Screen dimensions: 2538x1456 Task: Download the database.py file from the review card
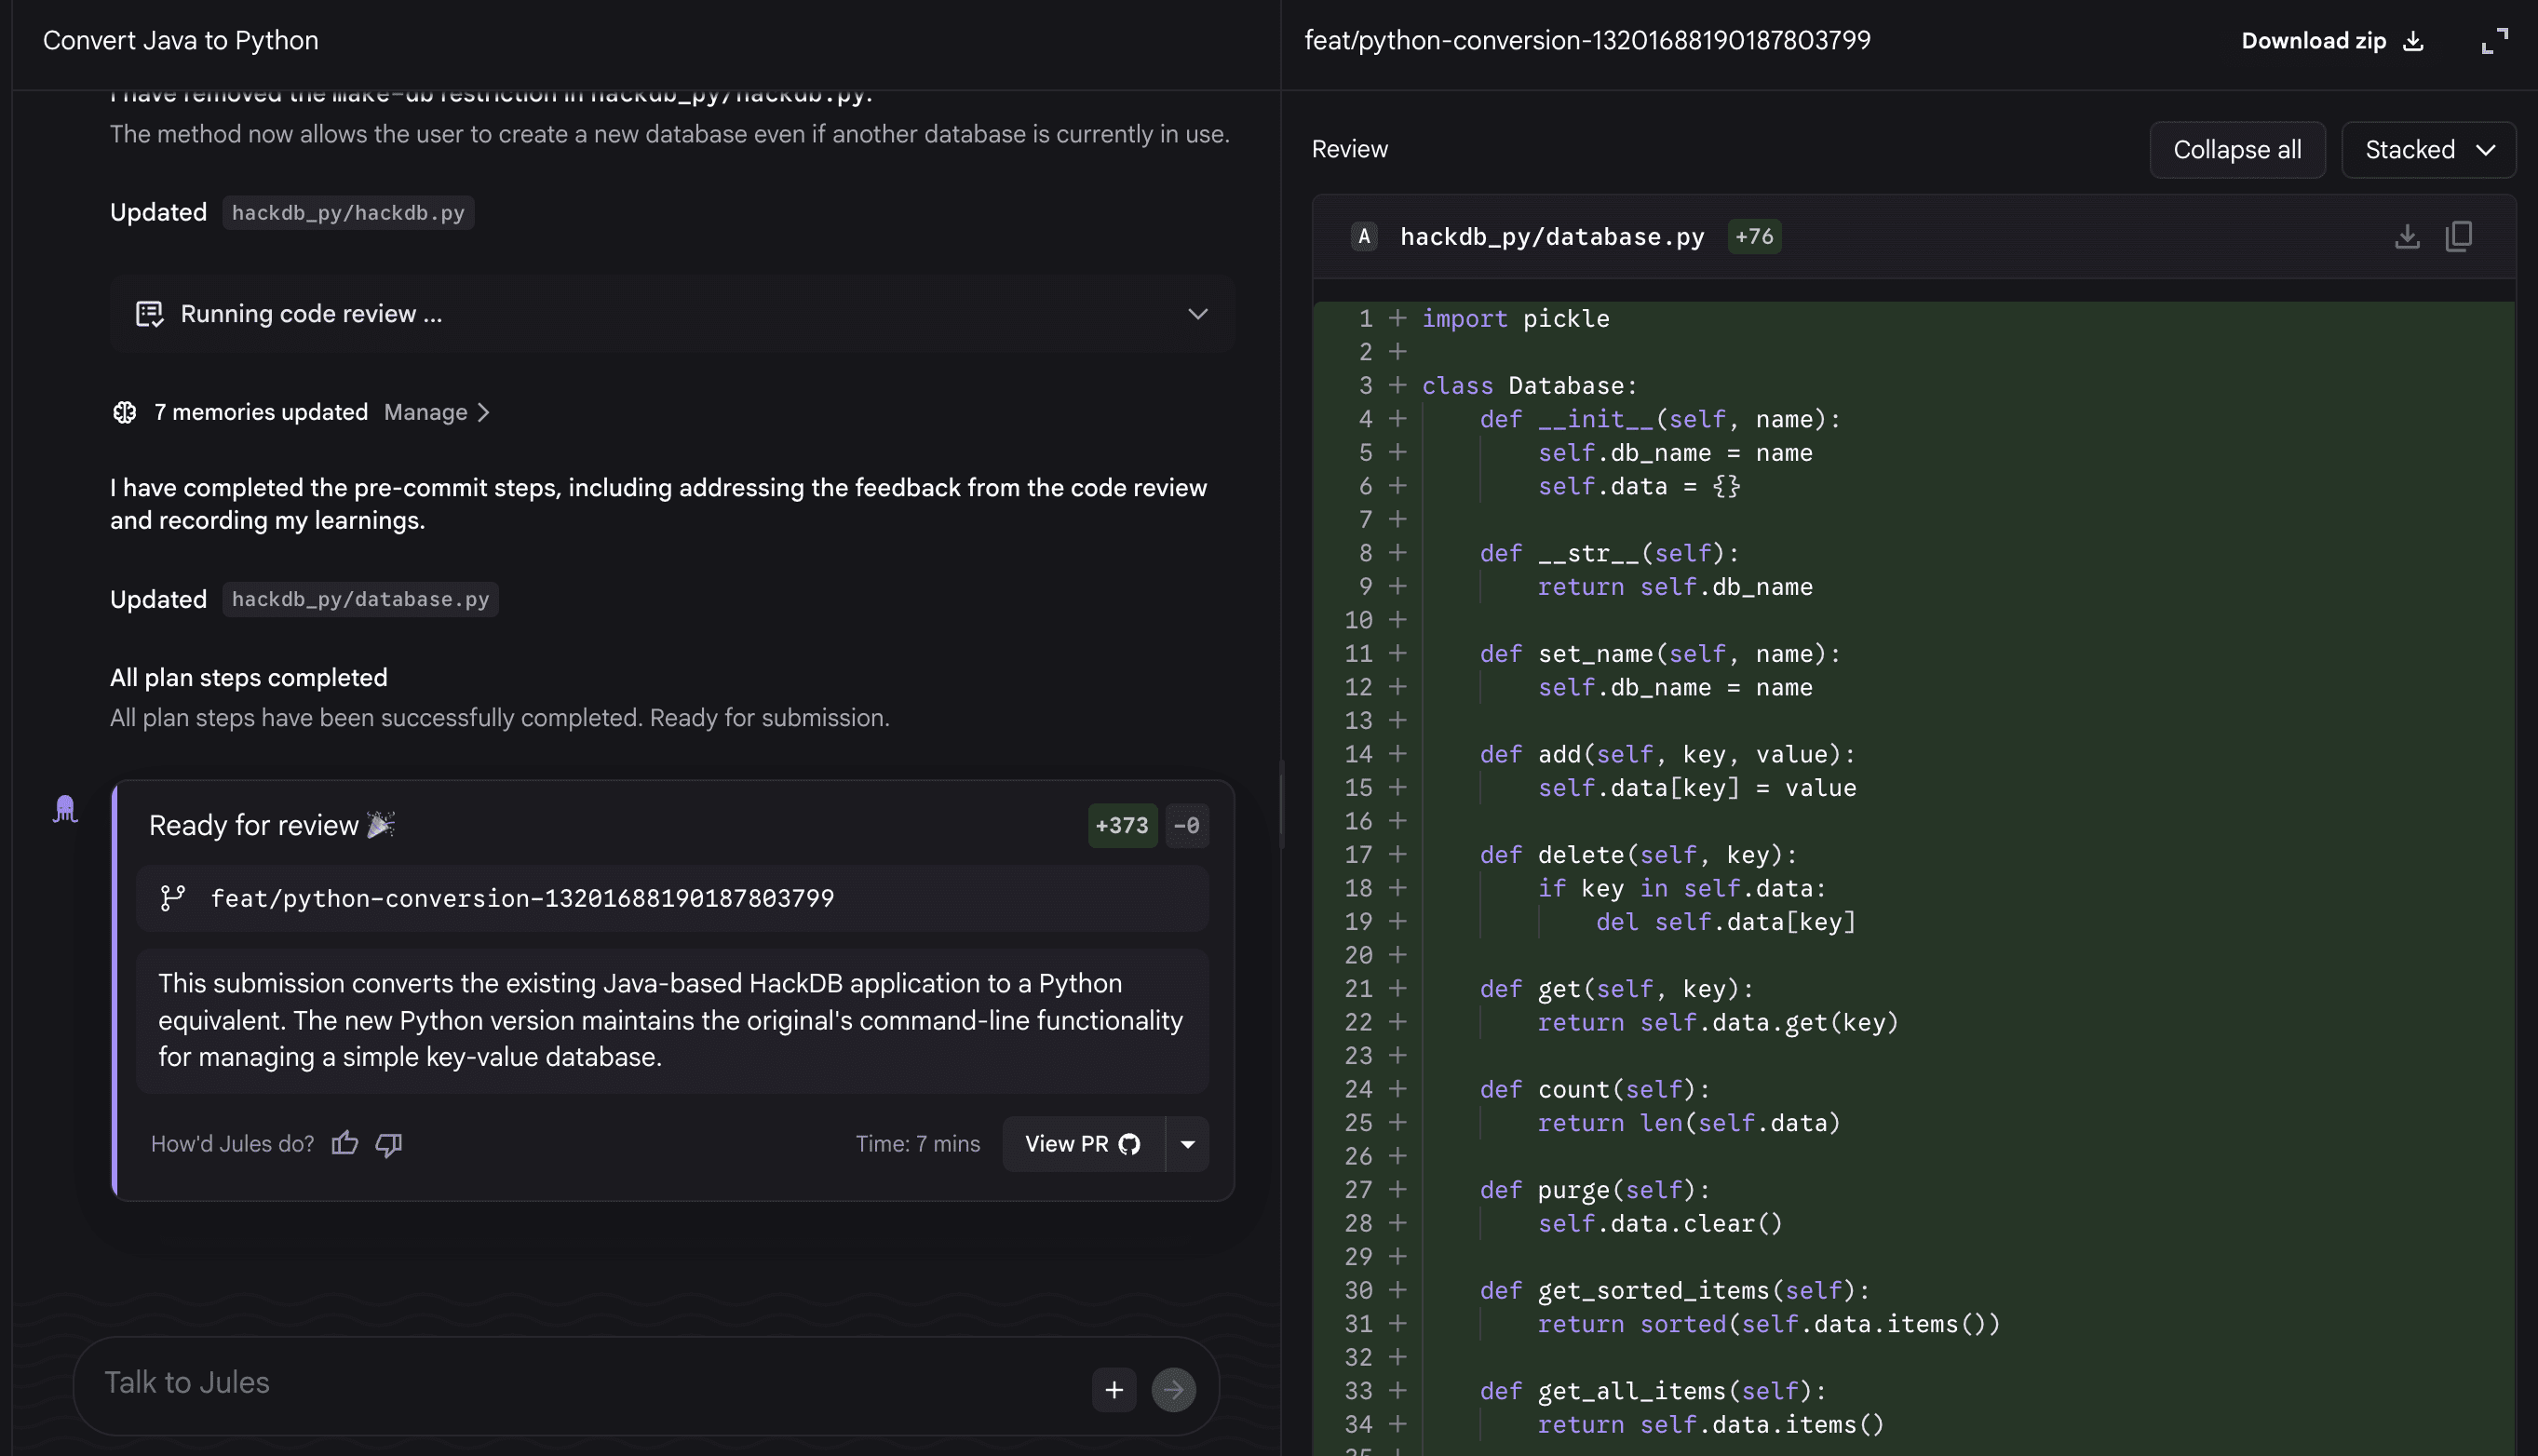pyautogui.click(x=2408, y=237)
